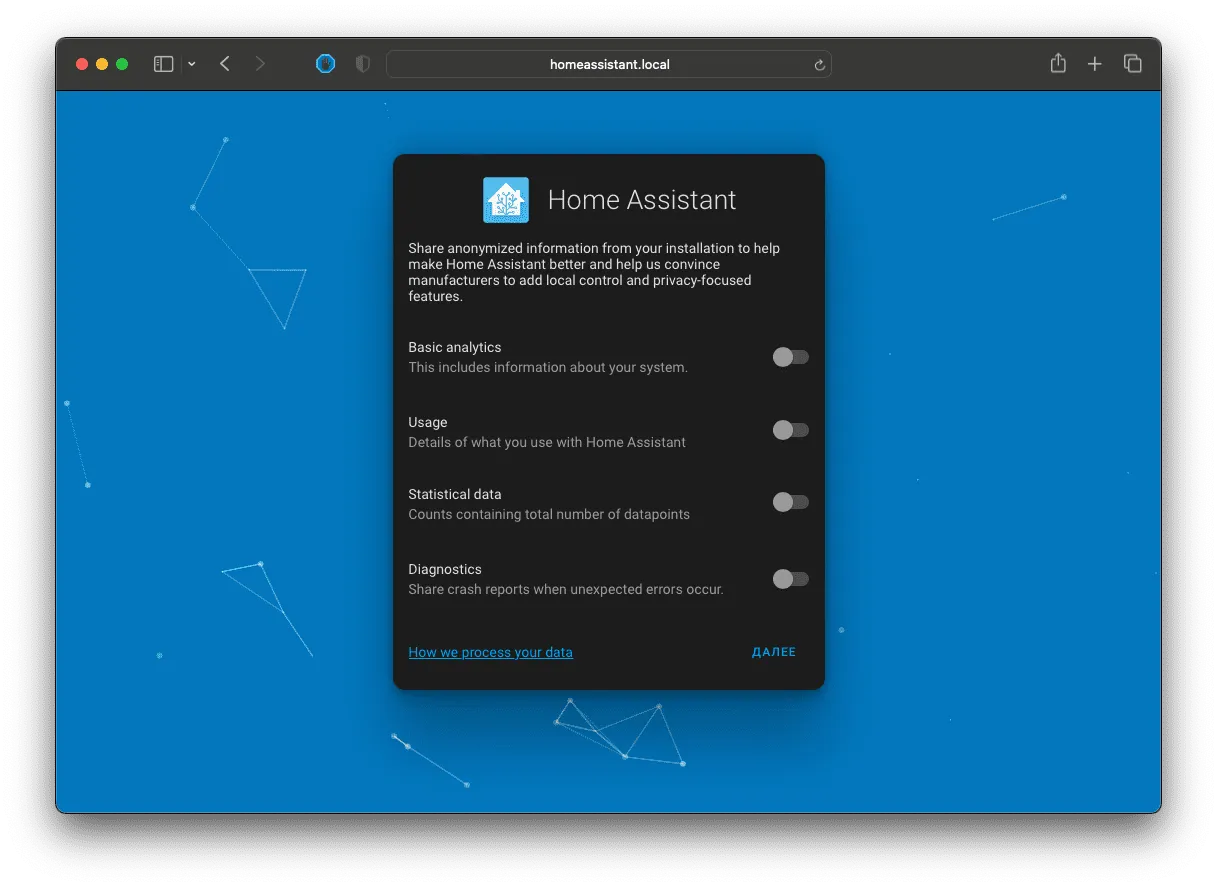This screenshot has height=887, width=1217.
Task: Open a new tab with plus icon
Action: 1095,64
